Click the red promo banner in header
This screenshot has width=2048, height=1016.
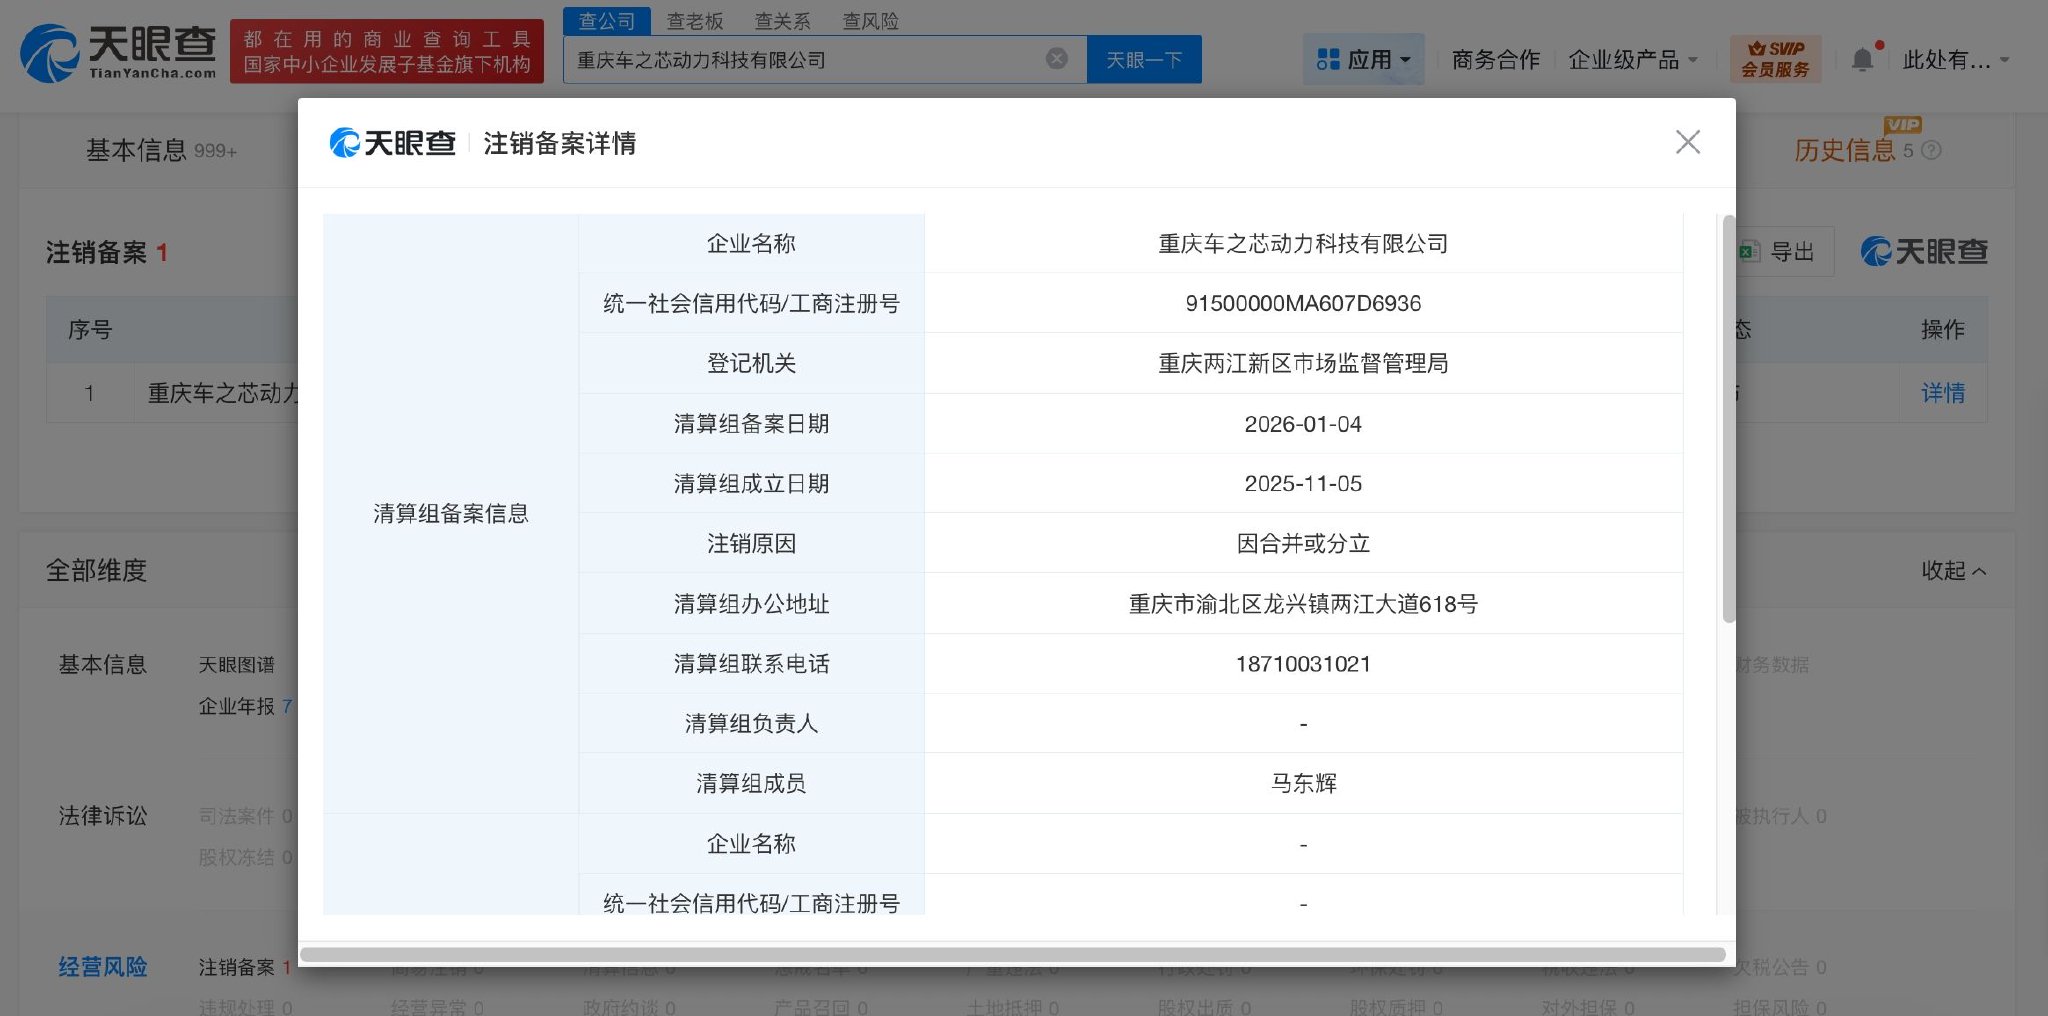pyautogui.click(x=387, y=52)
